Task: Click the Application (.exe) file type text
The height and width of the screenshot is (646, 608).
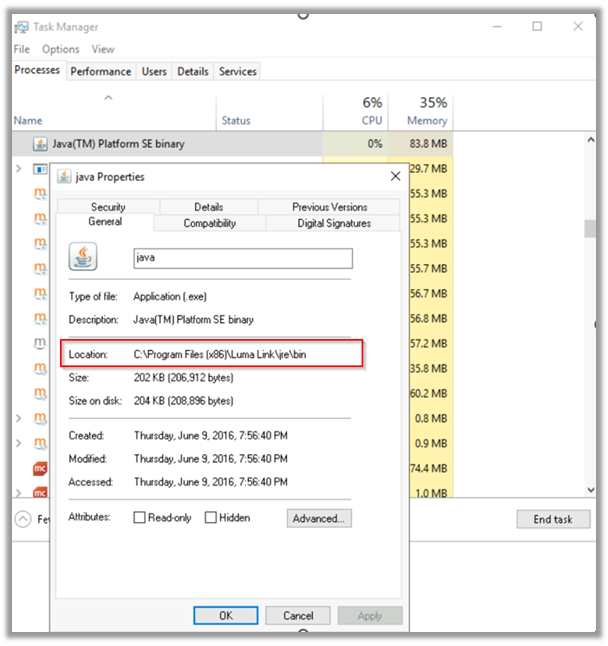Action: click(x=170, y=296)
